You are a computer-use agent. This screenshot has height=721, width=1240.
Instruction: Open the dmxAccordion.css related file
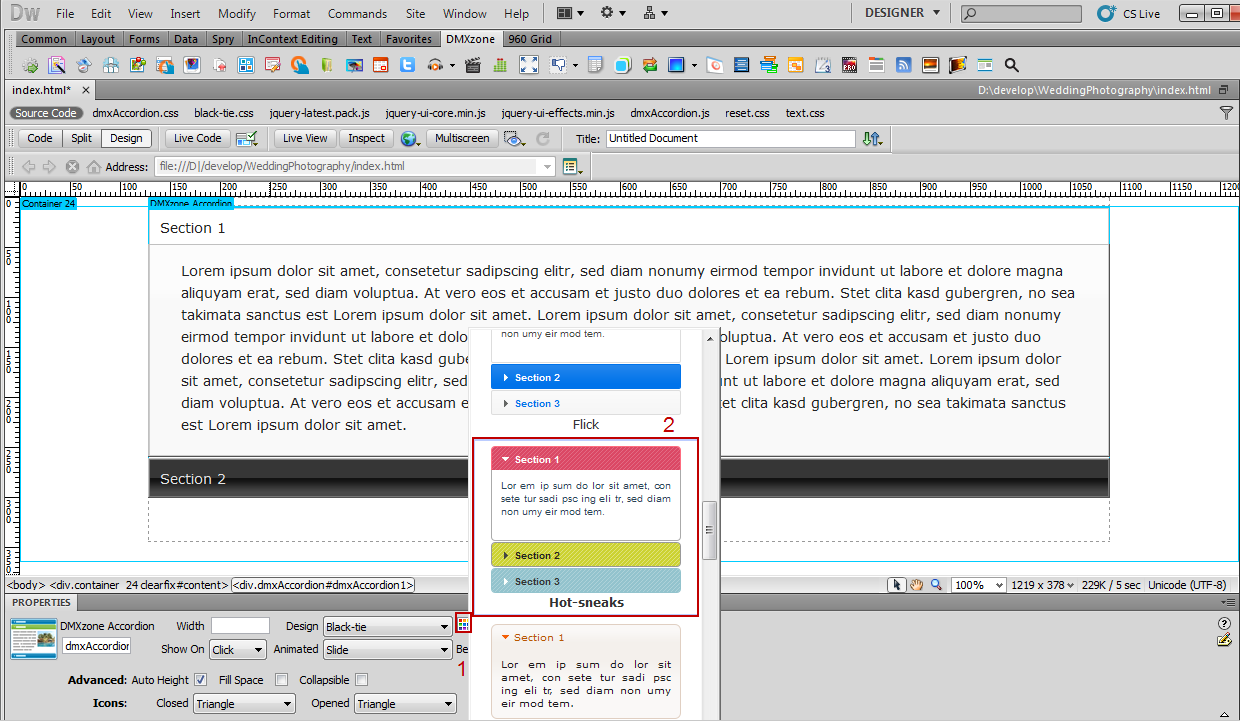pos(135,114)
